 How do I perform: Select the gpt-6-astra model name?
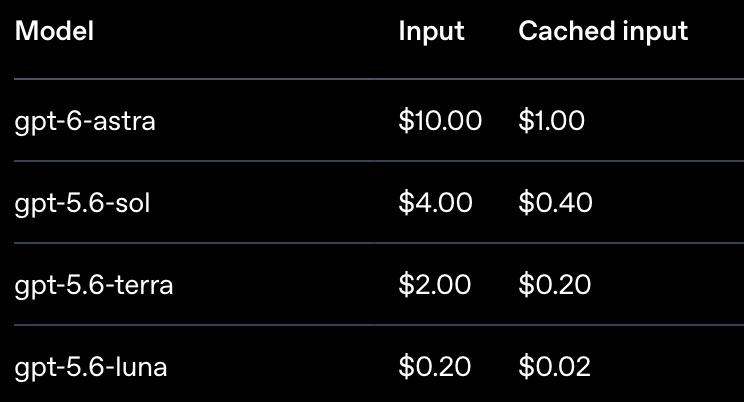pos(85,122)
